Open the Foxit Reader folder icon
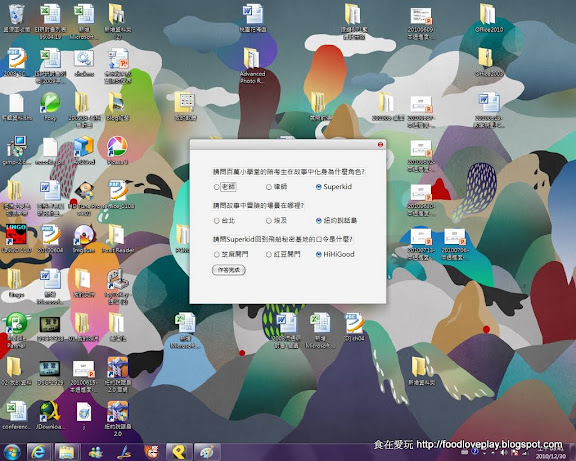 (118, 239)
